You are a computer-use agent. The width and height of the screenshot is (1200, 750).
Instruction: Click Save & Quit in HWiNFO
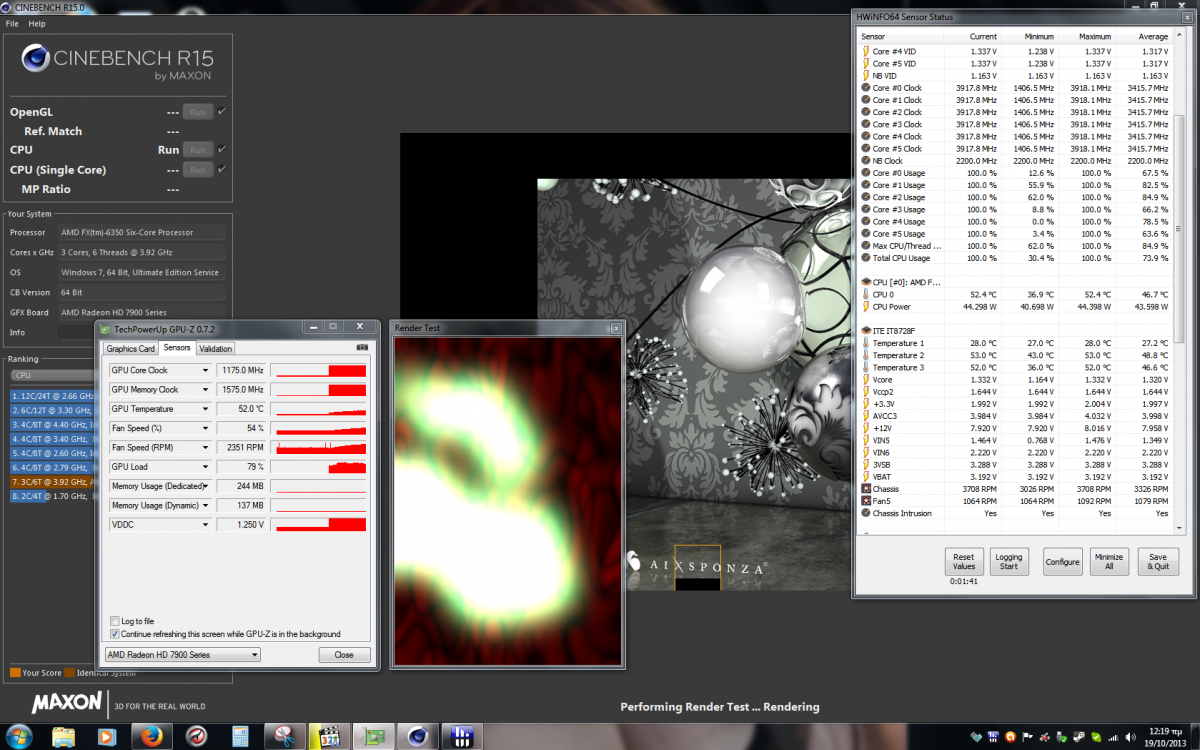point(1158,561)
